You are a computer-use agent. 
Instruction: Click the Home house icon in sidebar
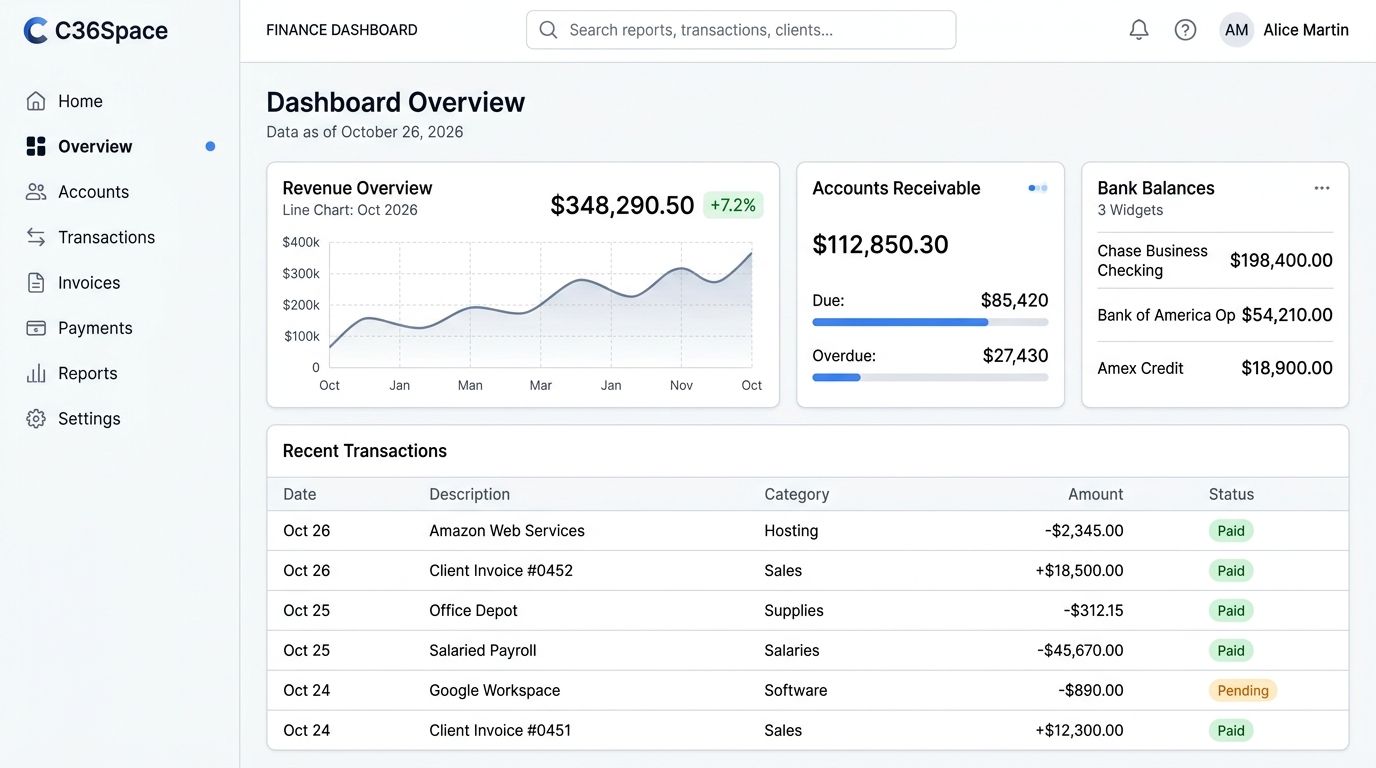(36, 101)
